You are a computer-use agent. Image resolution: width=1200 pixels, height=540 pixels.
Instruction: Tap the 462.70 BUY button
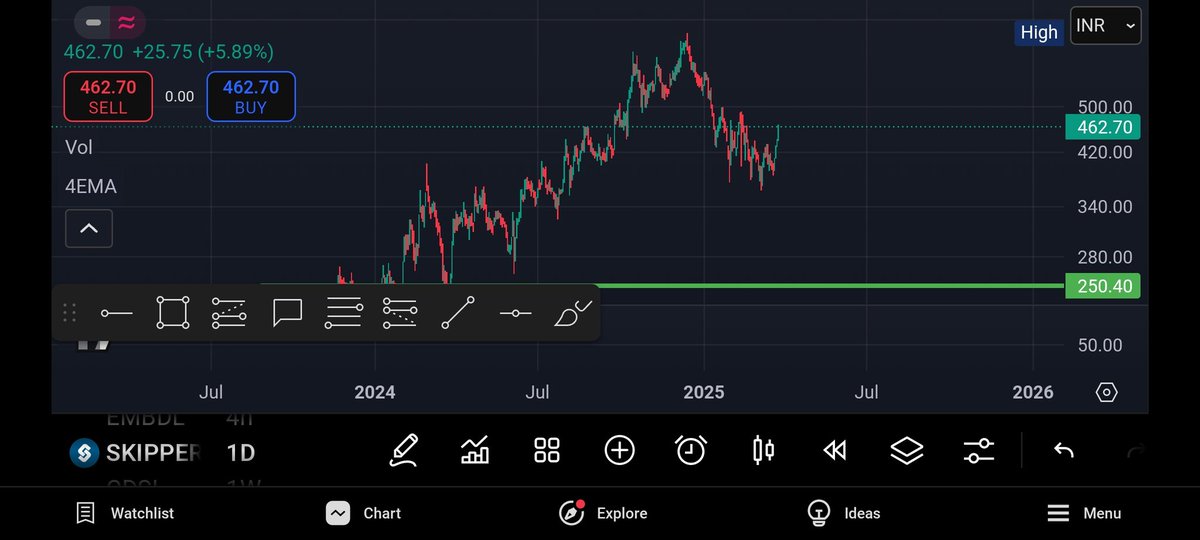coord(251,97)
